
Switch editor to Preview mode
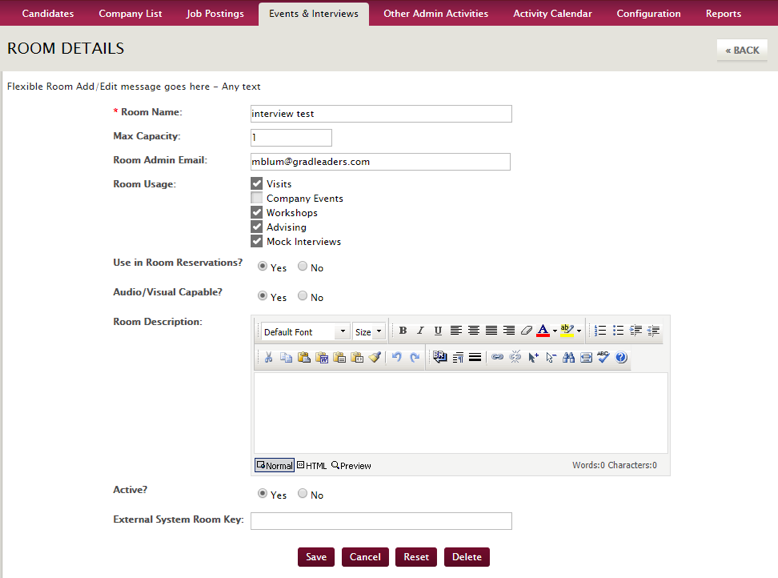click(x=351, y=465)
